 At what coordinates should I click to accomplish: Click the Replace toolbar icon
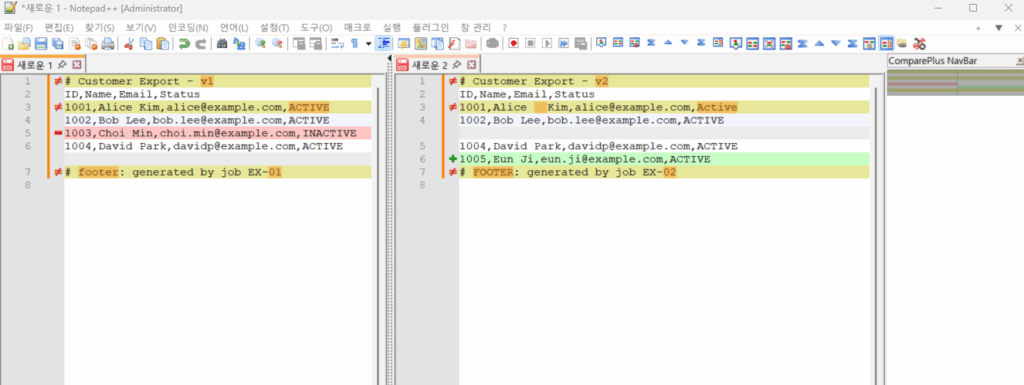[x=239, y=44]
